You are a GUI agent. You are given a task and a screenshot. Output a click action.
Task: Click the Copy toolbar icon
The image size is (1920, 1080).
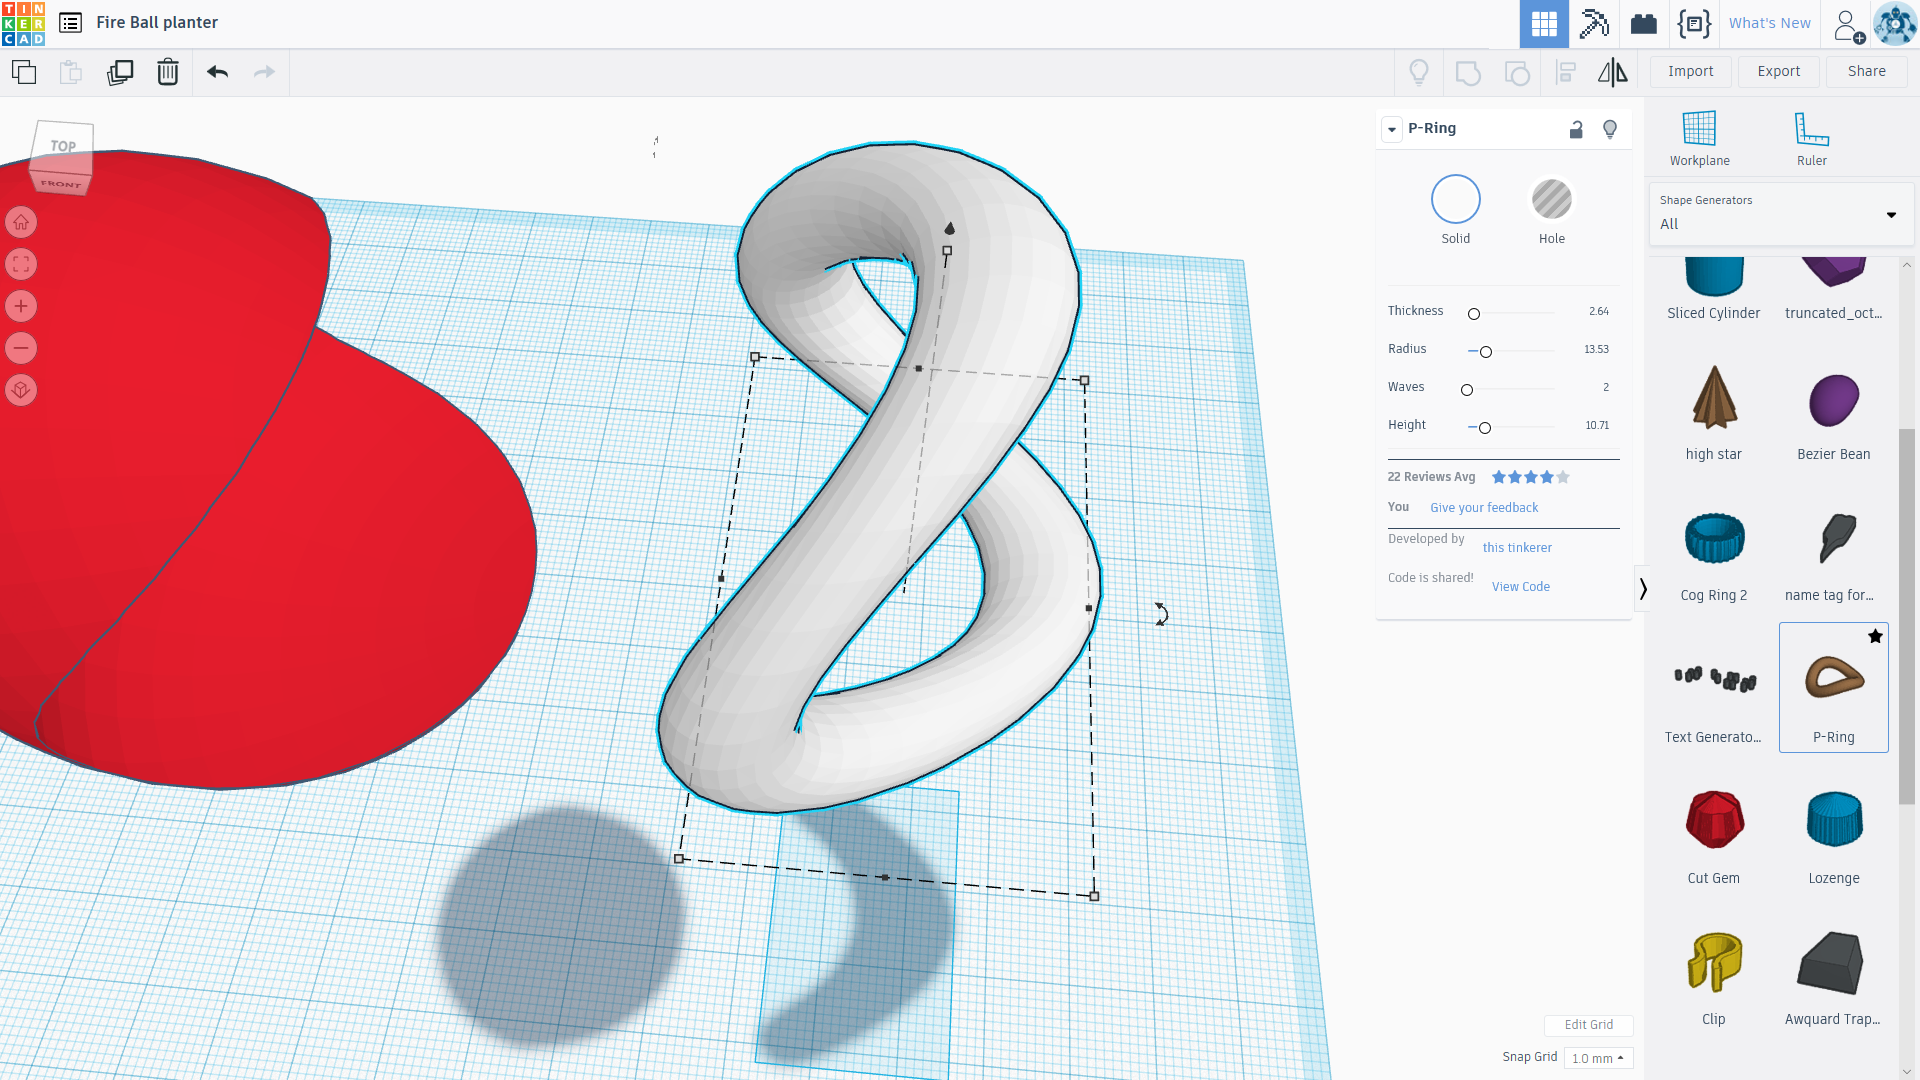24,72
